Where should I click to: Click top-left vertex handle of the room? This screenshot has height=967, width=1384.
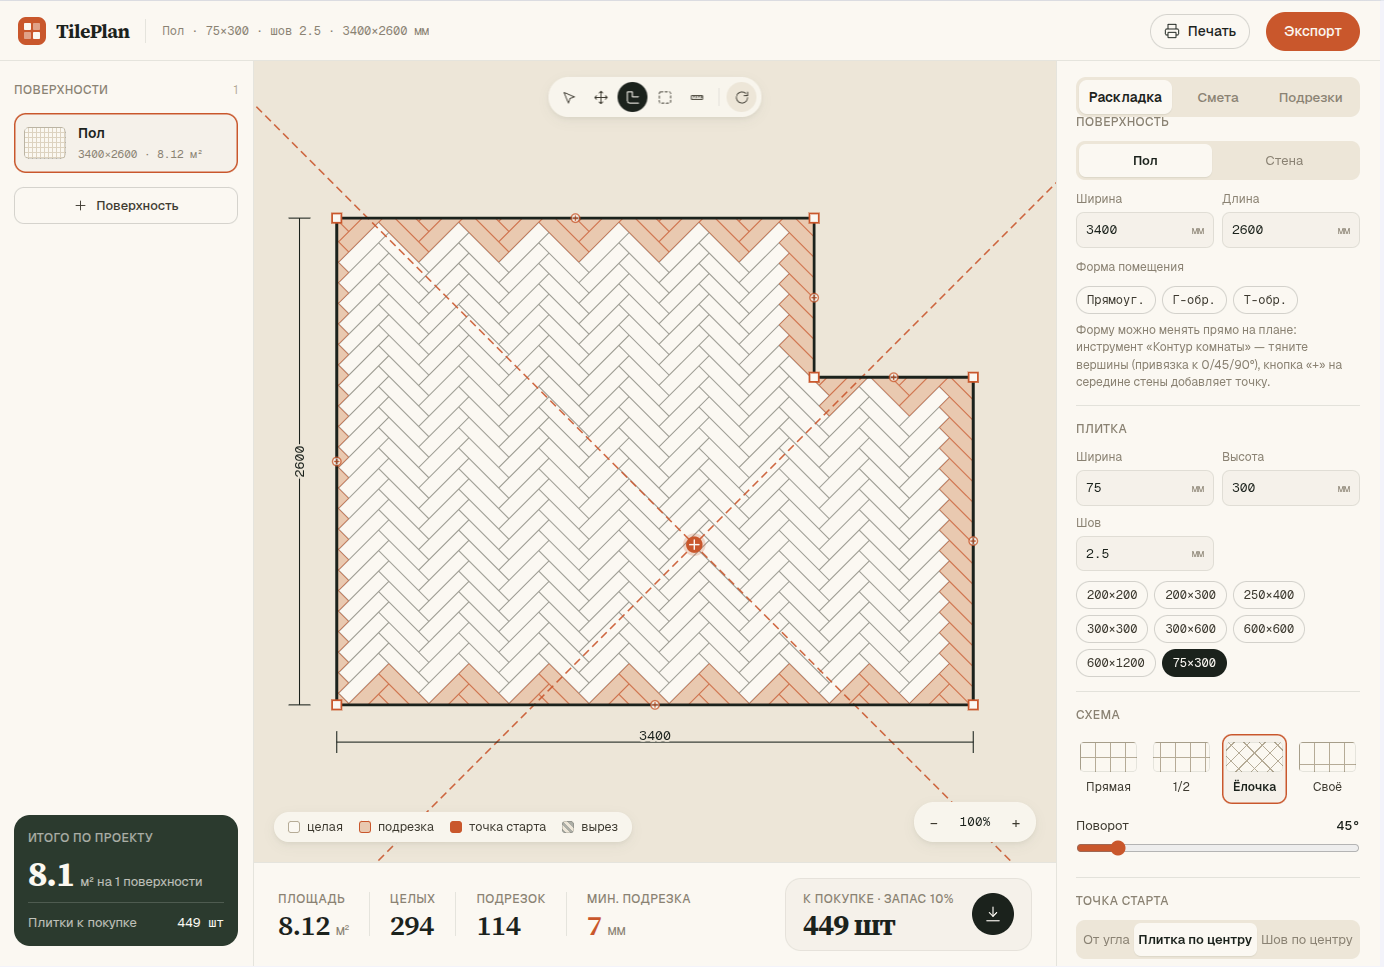(337, 218)
